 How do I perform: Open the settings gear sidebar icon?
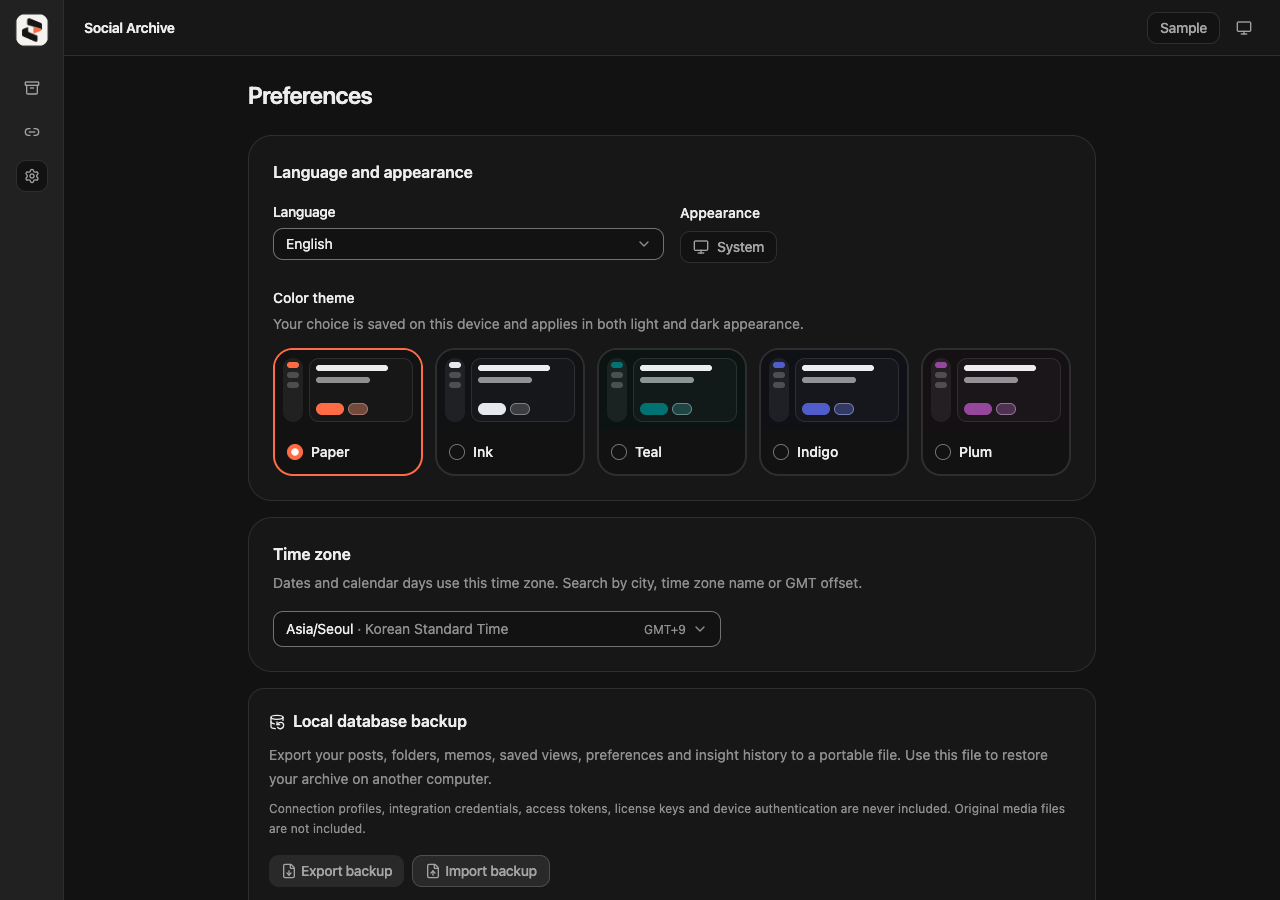coord(32,176)
